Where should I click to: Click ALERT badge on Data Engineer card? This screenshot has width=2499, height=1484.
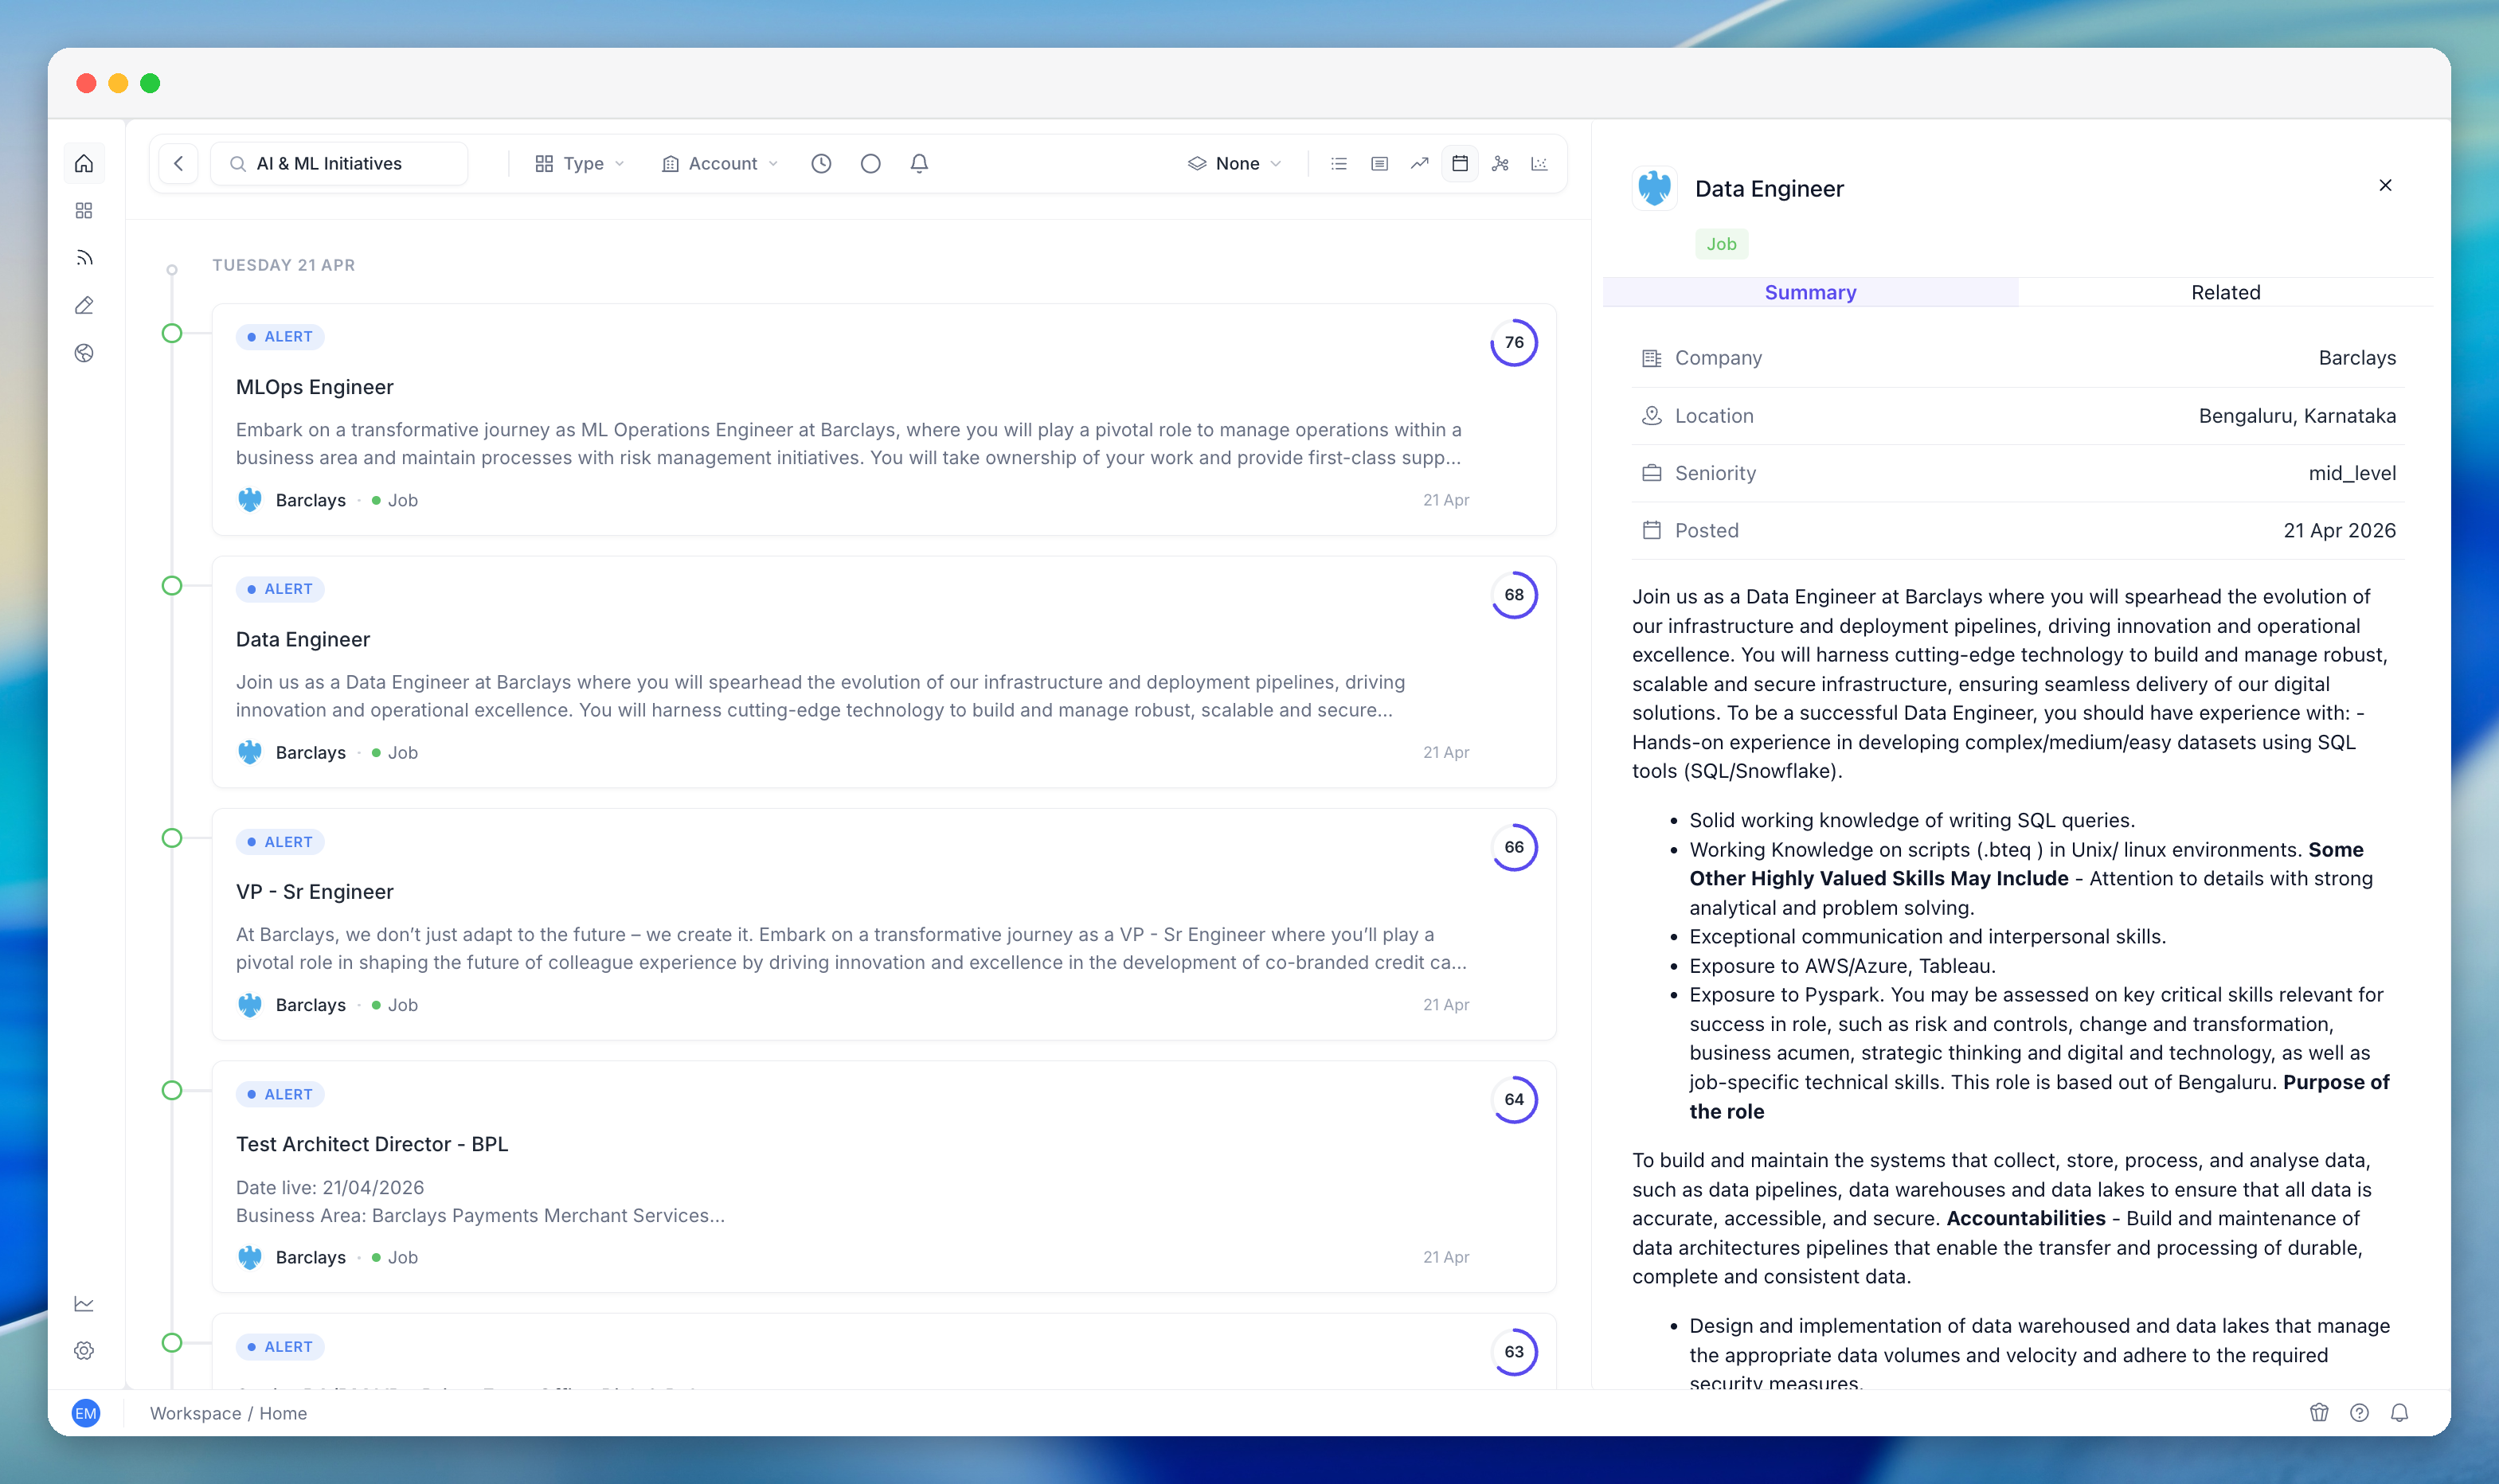(x=280, y=589)
